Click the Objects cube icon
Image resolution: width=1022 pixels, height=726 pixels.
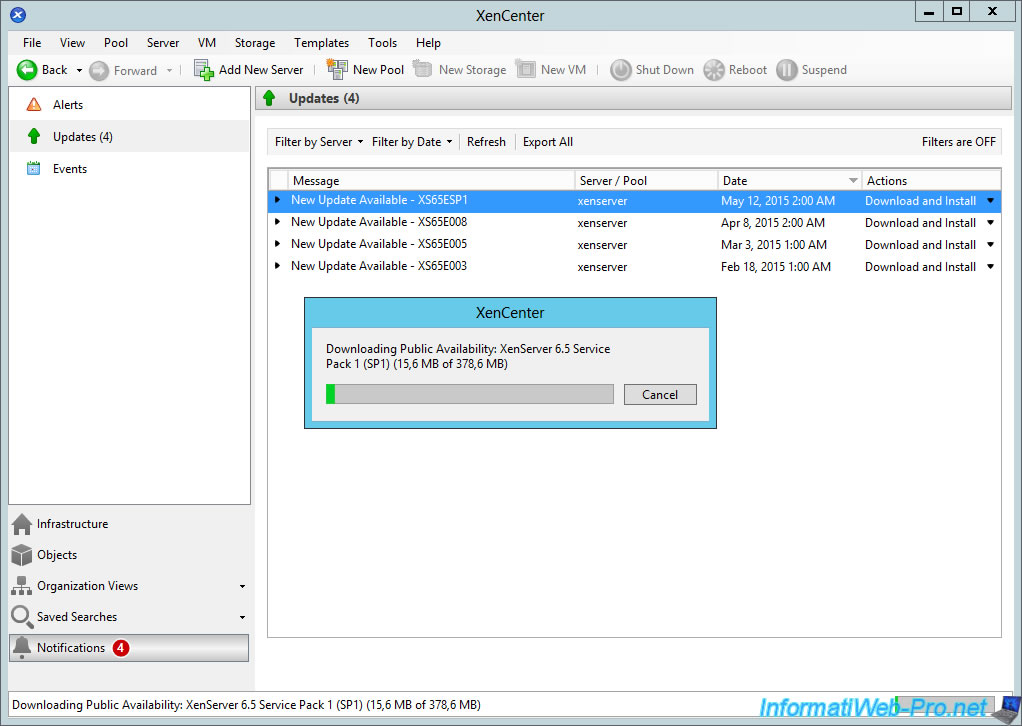(x=22, y=555)
